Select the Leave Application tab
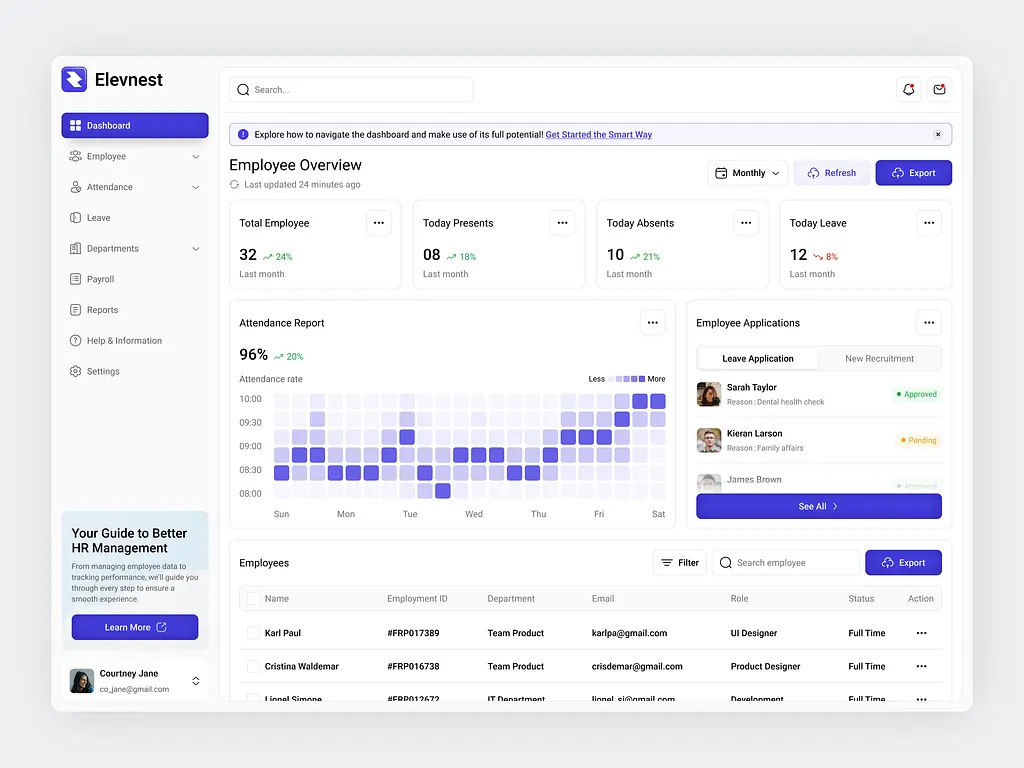 click(757, 359)
